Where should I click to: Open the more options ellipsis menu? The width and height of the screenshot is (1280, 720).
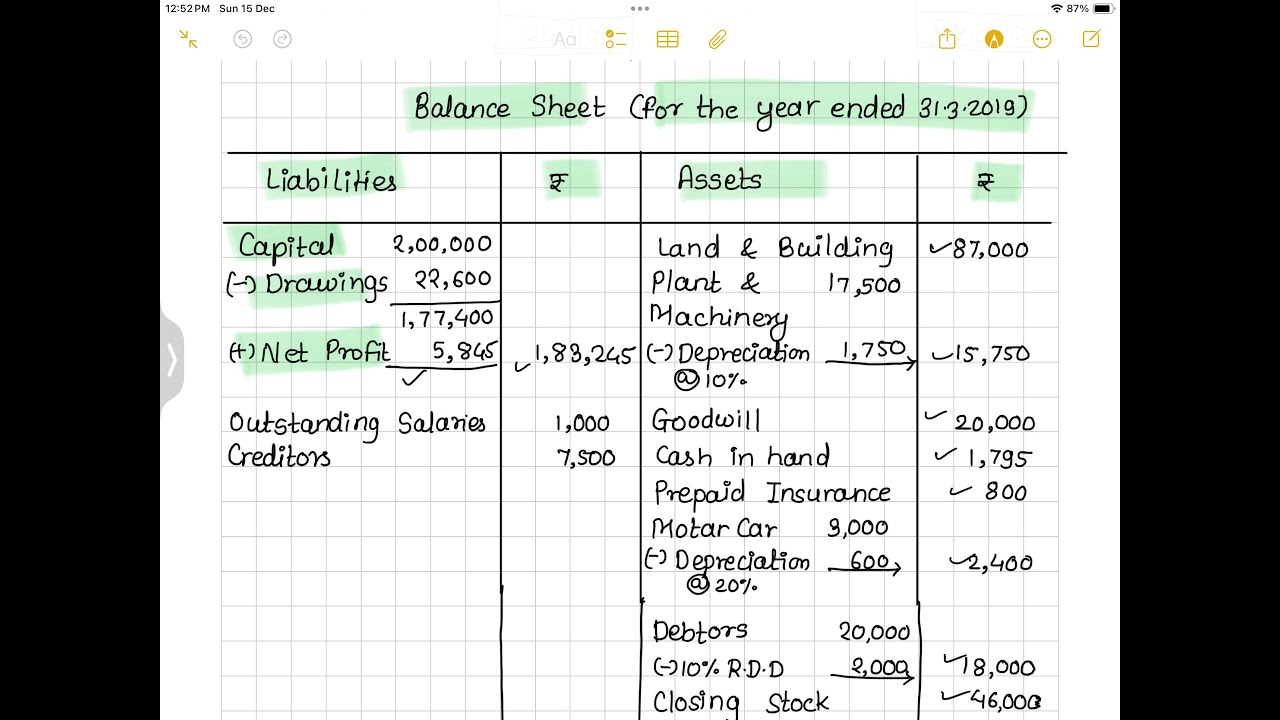[1042, 39]
